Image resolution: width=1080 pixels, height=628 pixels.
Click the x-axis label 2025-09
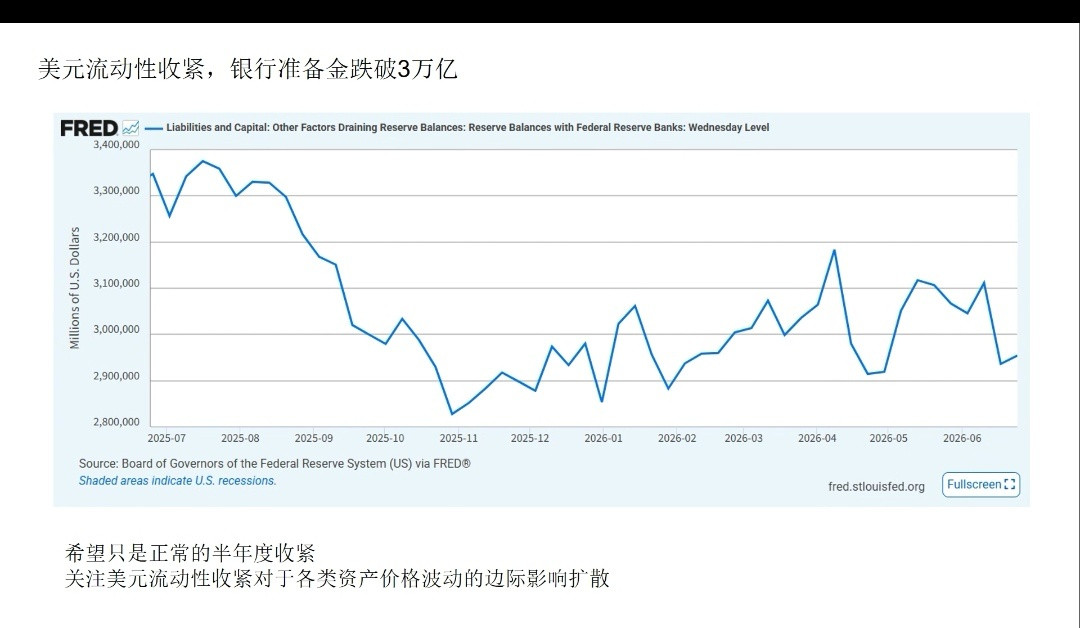click(313, 438)
